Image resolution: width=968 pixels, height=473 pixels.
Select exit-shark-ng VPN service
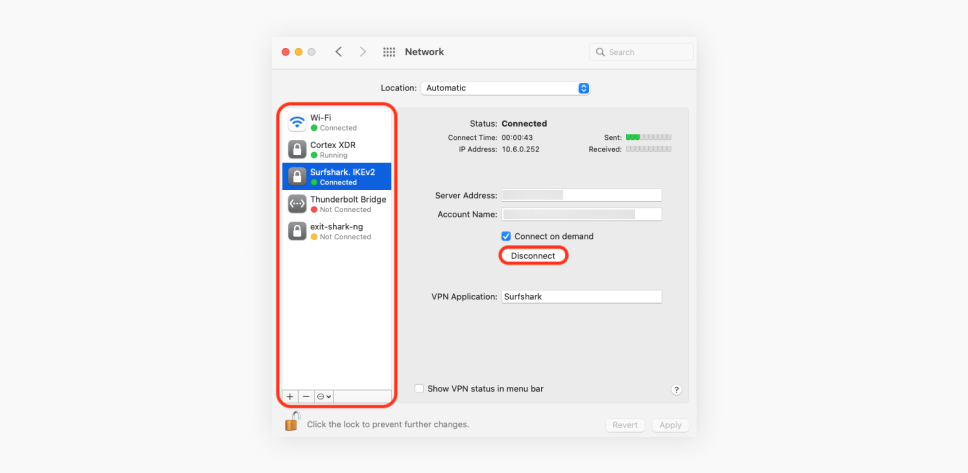(x=336, y=231)
